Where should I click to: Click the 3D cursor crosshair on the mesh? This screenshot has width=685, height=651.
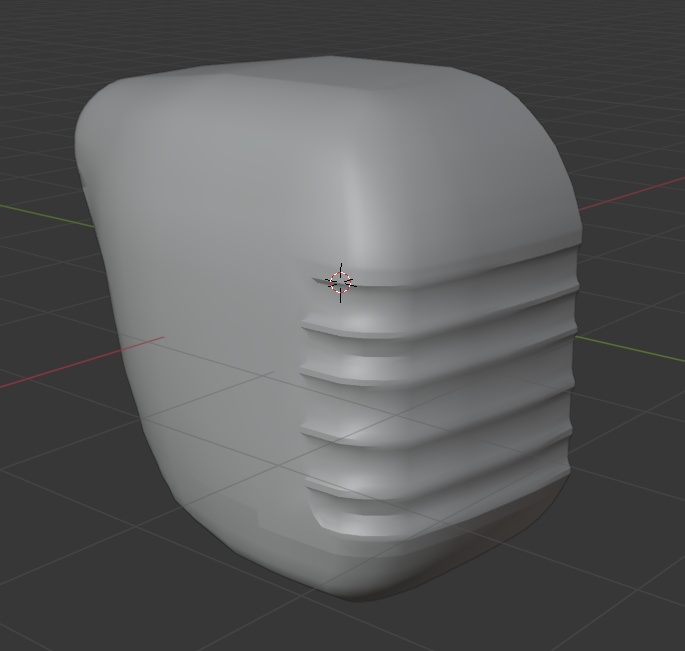[x=341, y=282]
